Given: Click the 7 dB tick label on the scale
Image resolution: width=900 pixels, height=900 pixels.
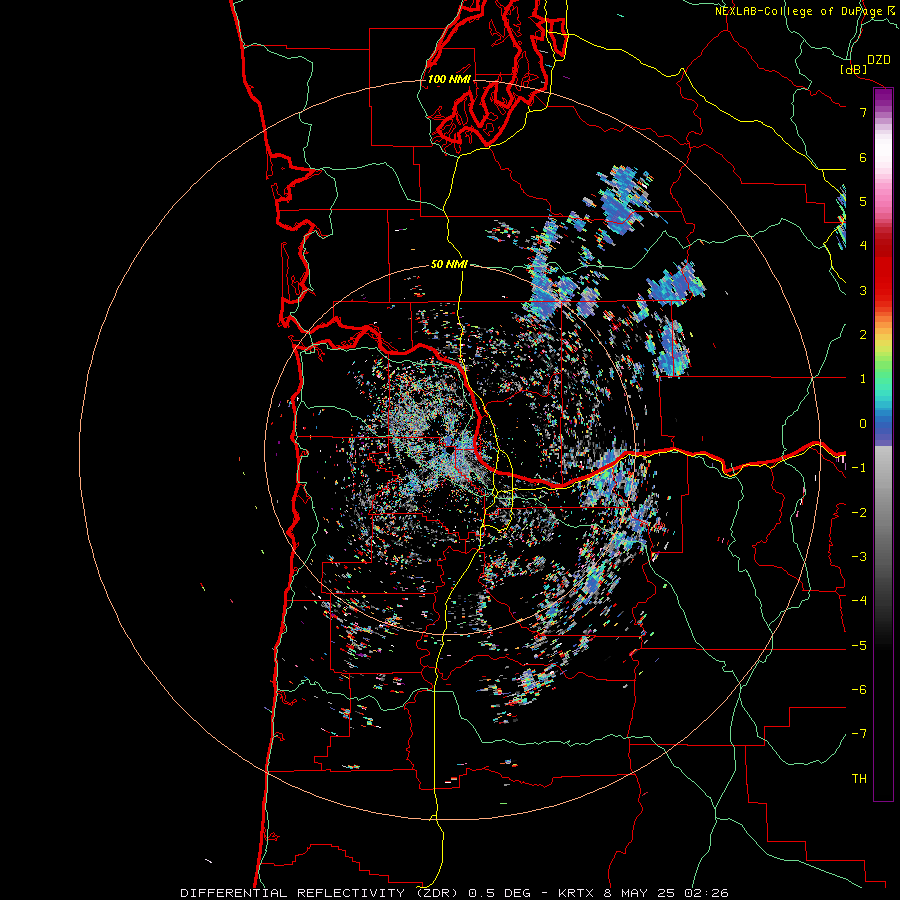Looking at the screenshot, I should [x=863, y=112].
